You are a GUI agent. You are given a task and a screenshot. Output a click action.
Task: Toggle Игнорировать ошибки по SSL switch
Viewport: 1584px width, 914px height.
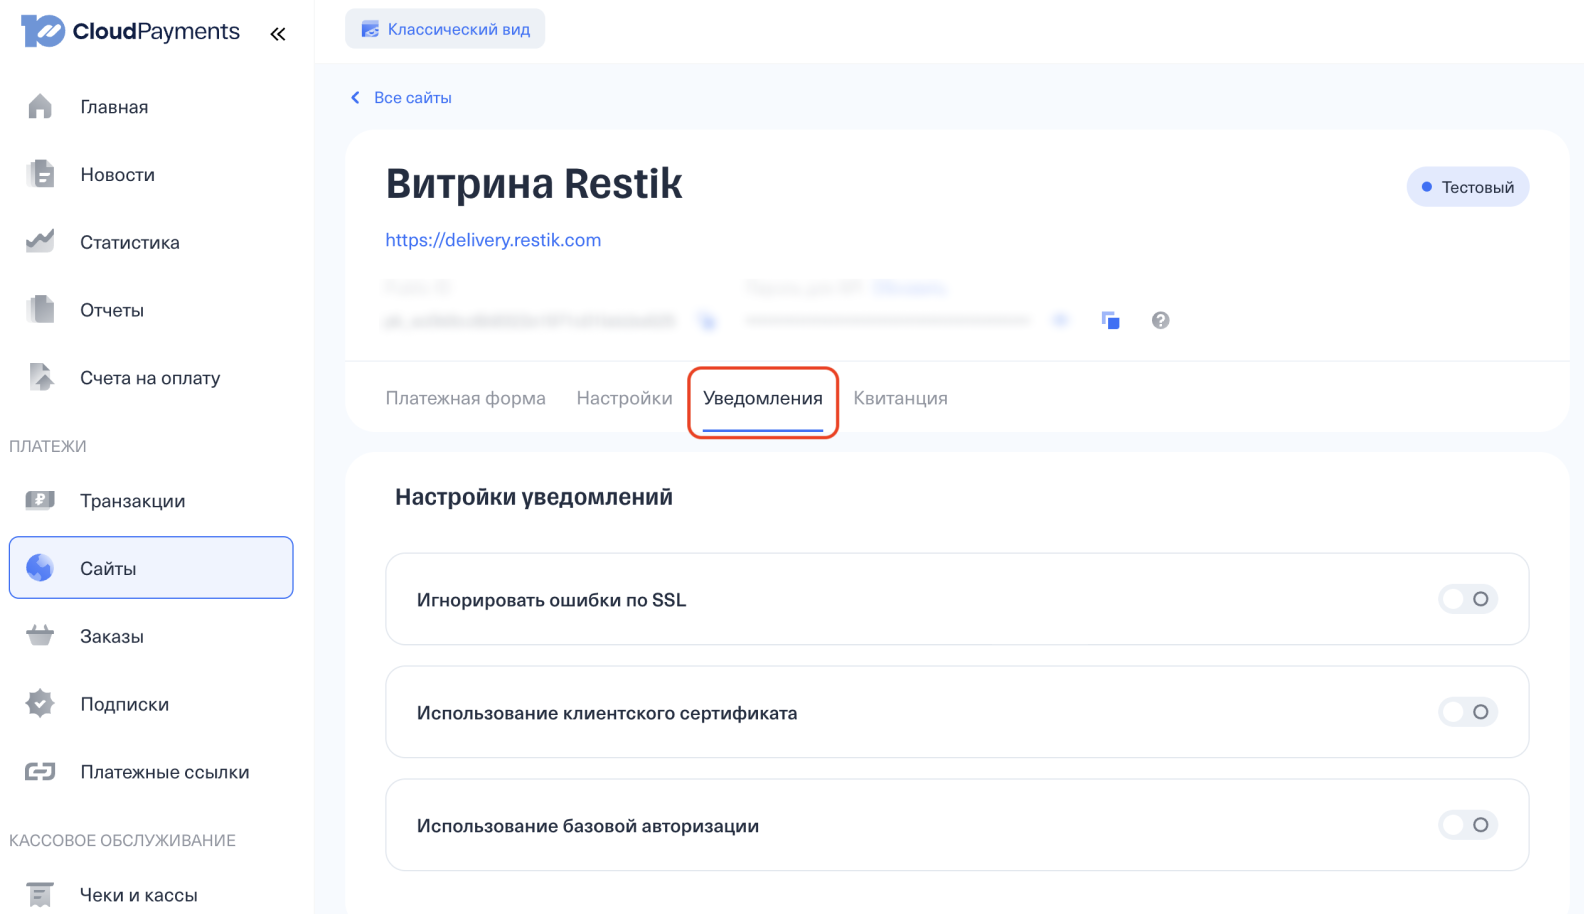pyautogui.click(x=1467, y=599)
